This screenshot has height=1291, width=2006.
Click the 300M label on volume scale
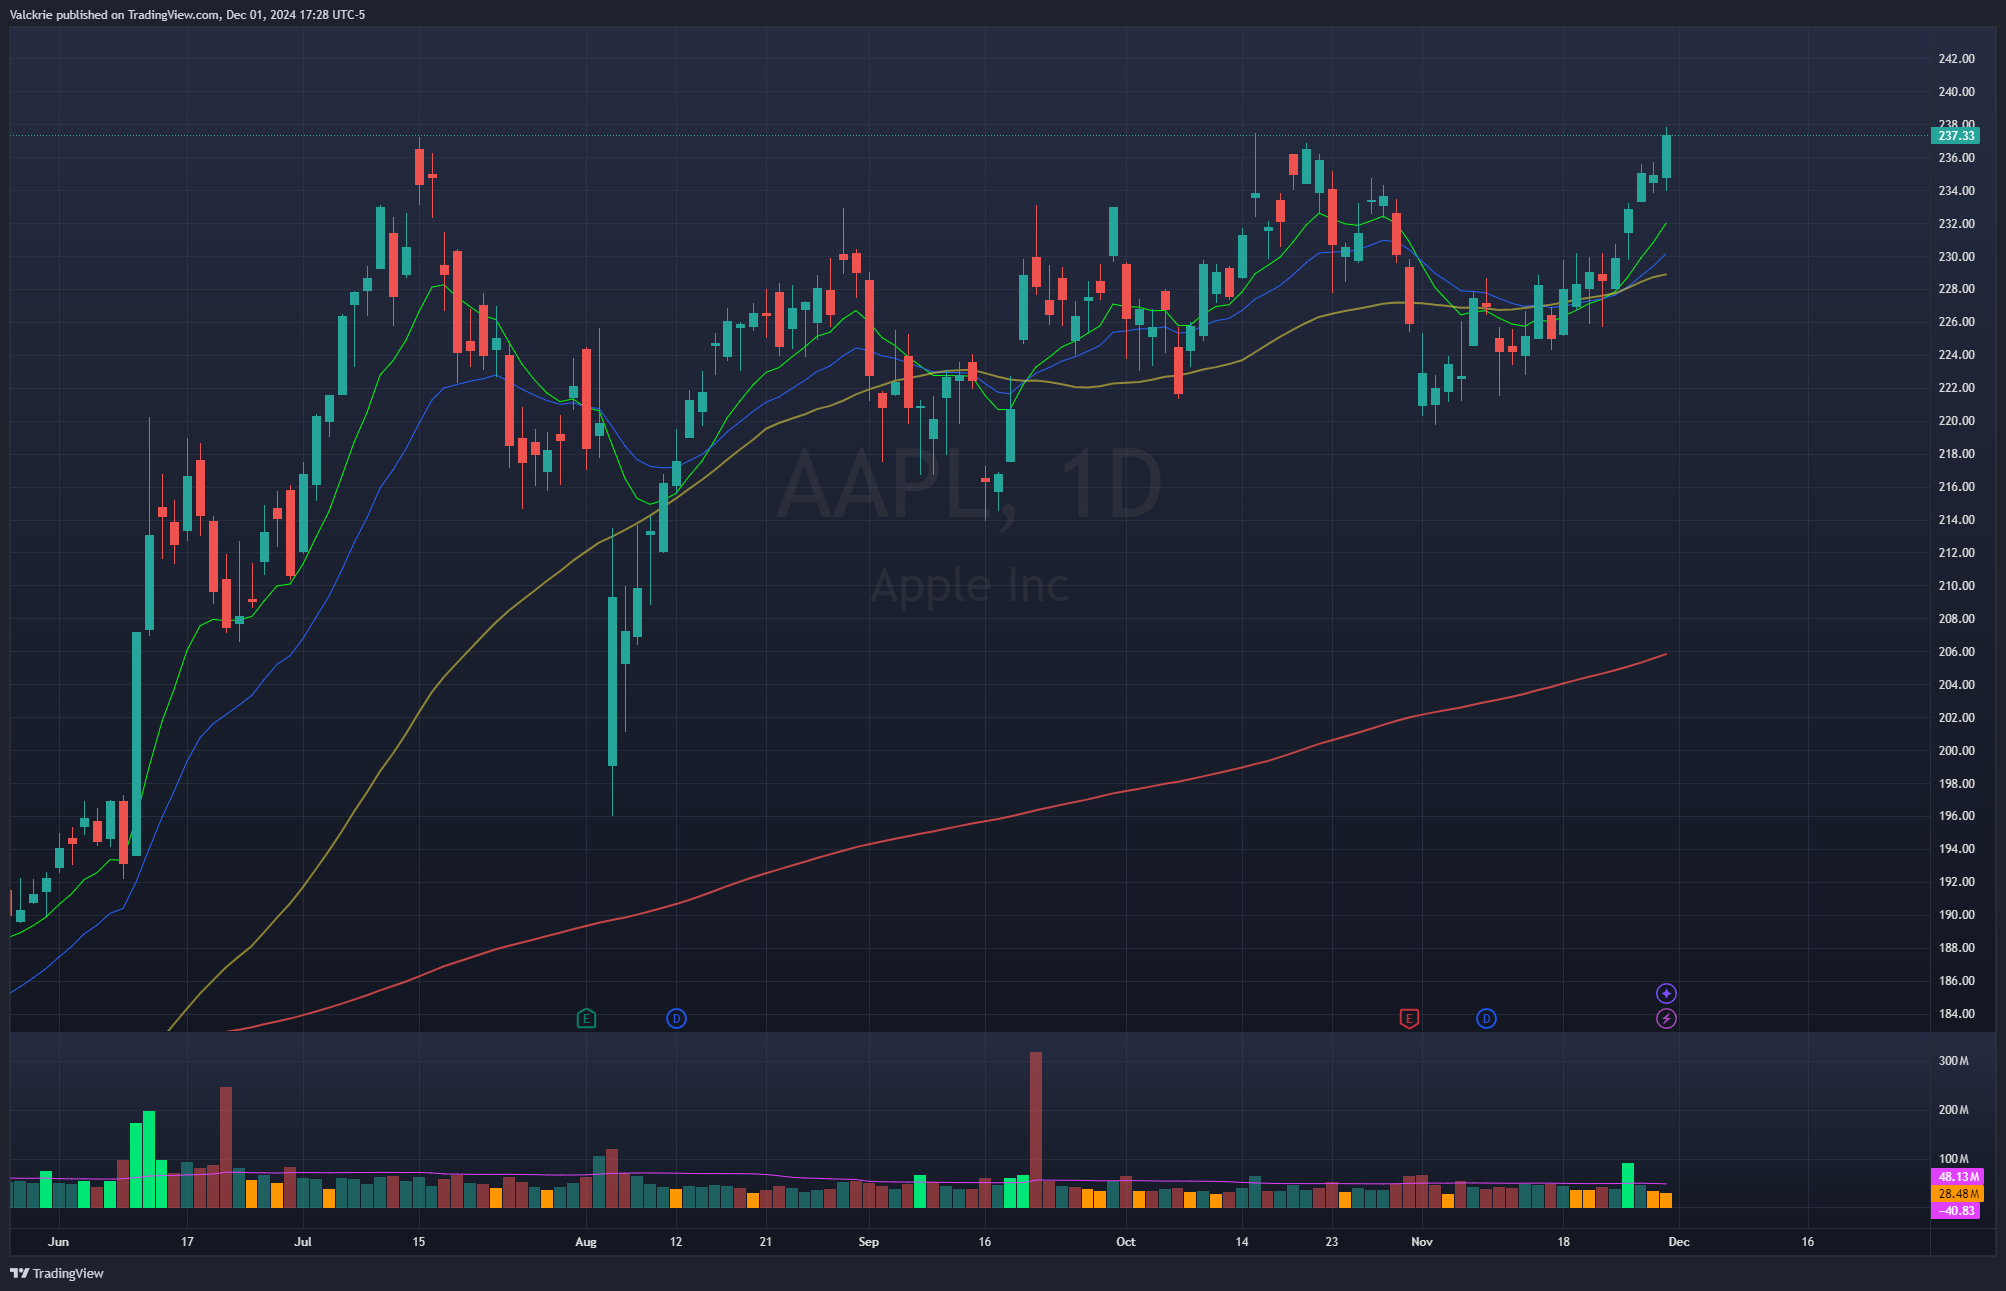point(1953,1061)
